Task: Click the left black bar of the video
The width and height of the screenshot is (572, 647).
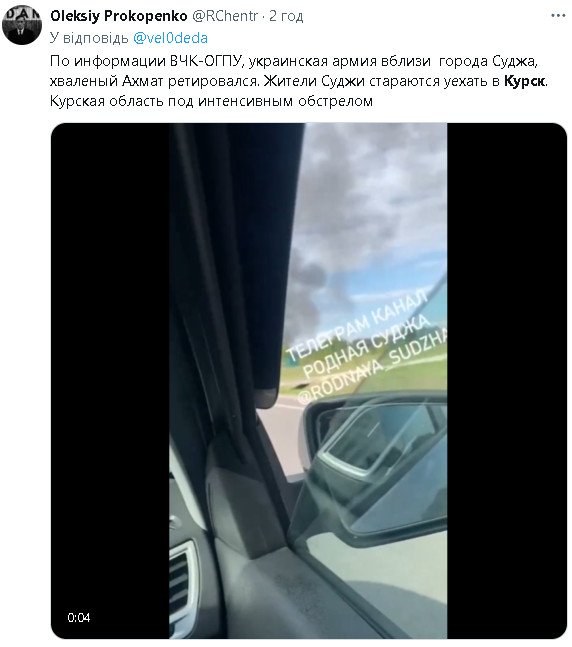Action: pyautogui.click(x=110, y=380)
